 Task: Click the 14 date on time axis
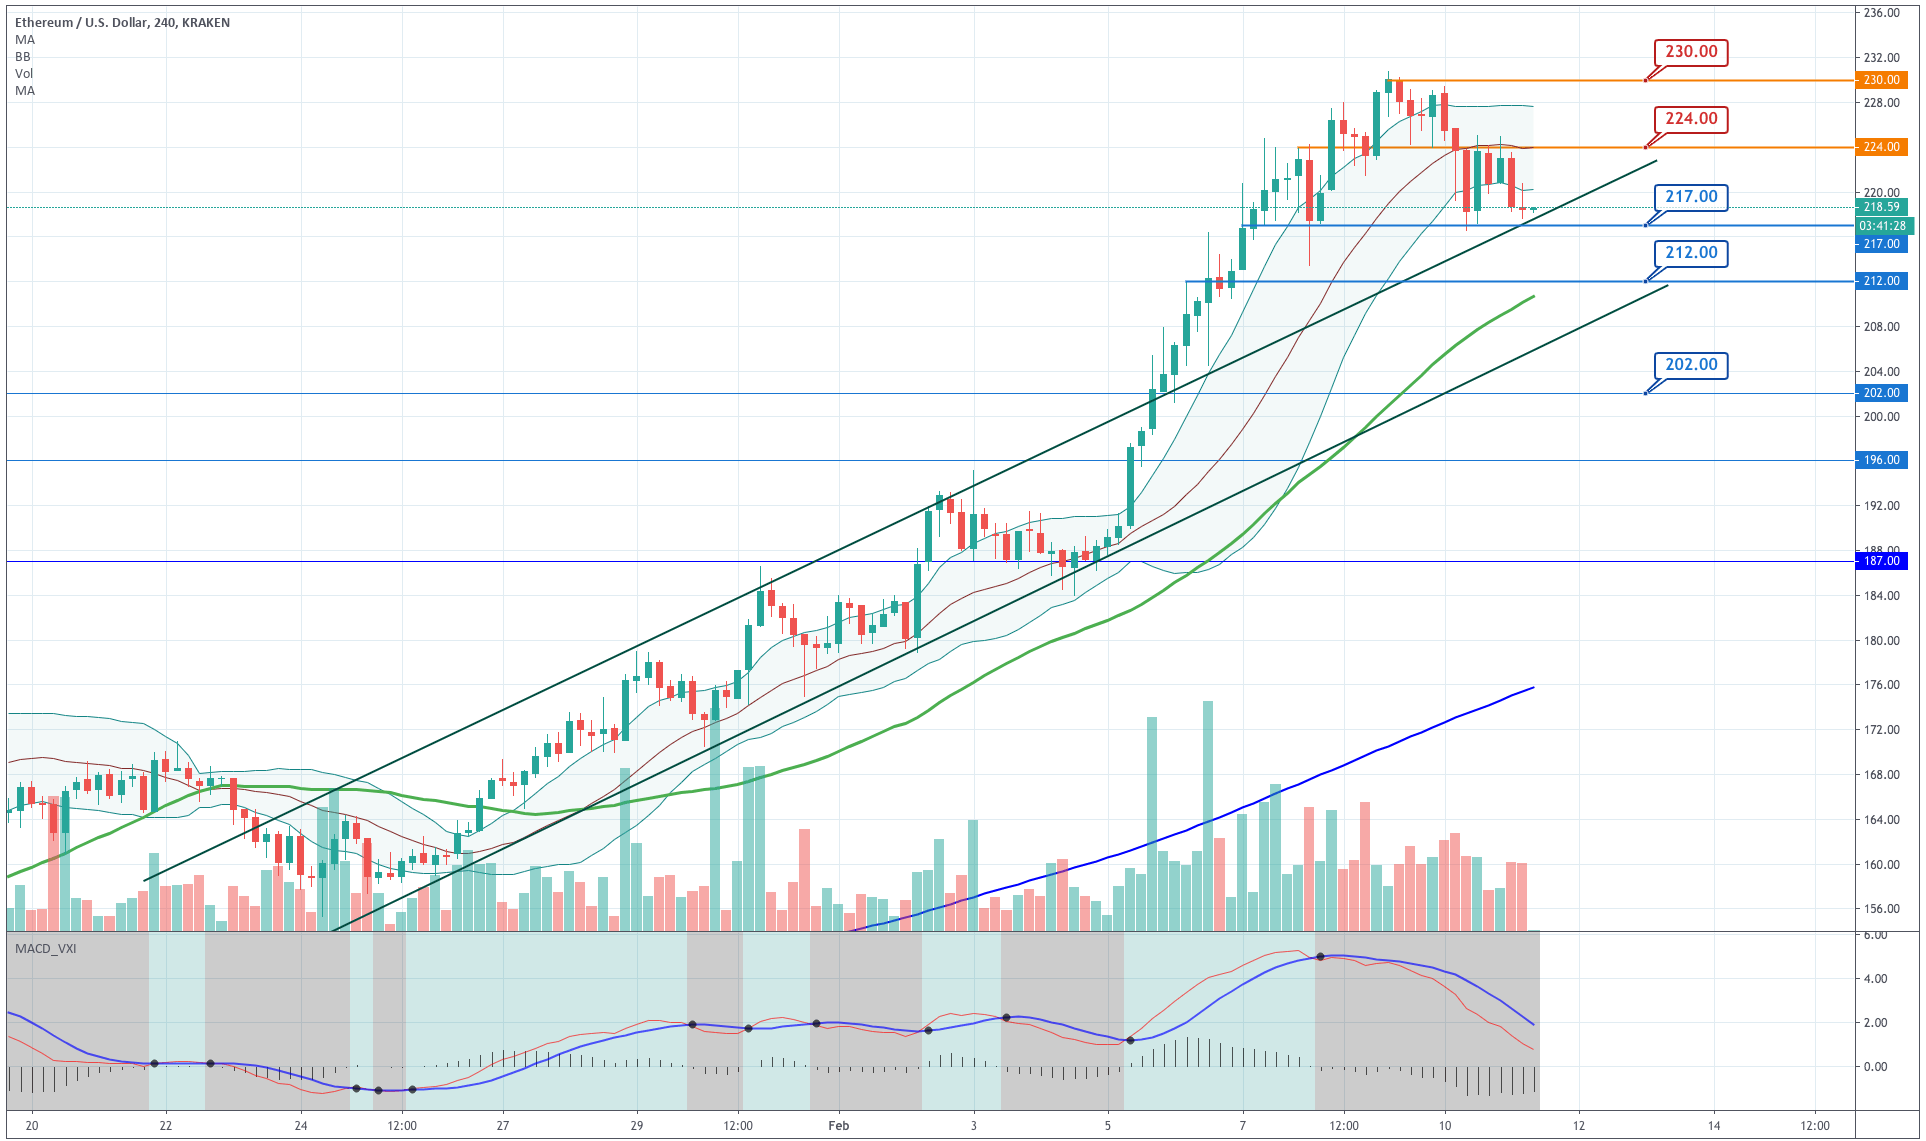coord(1713,1126)
